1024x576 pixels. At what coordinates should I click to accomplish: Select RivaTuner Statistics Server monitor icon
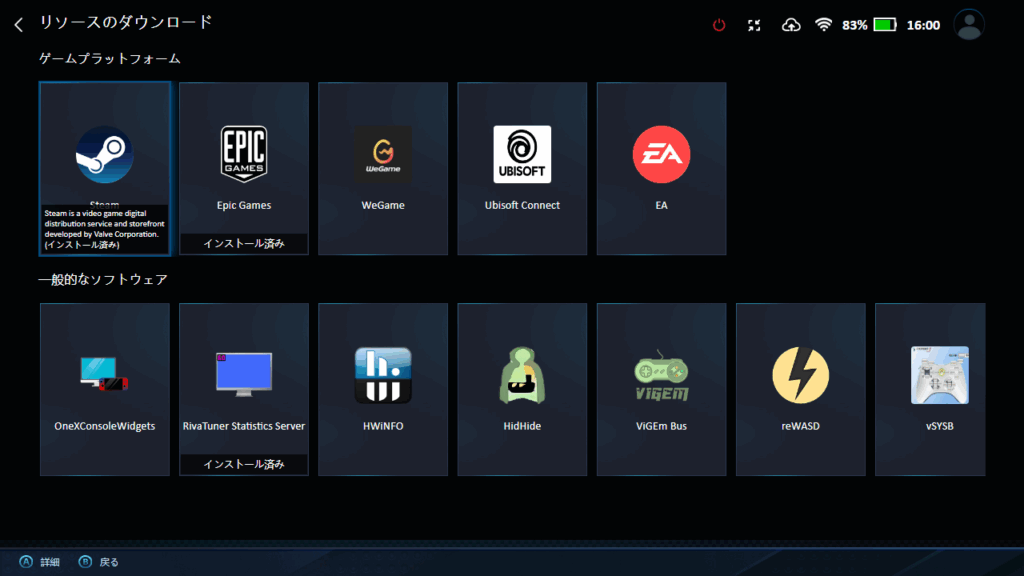point(244,374)
